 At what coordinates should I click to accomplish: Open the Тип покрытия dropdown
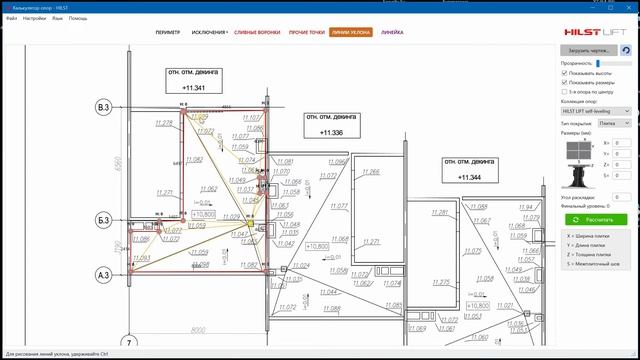615,123
